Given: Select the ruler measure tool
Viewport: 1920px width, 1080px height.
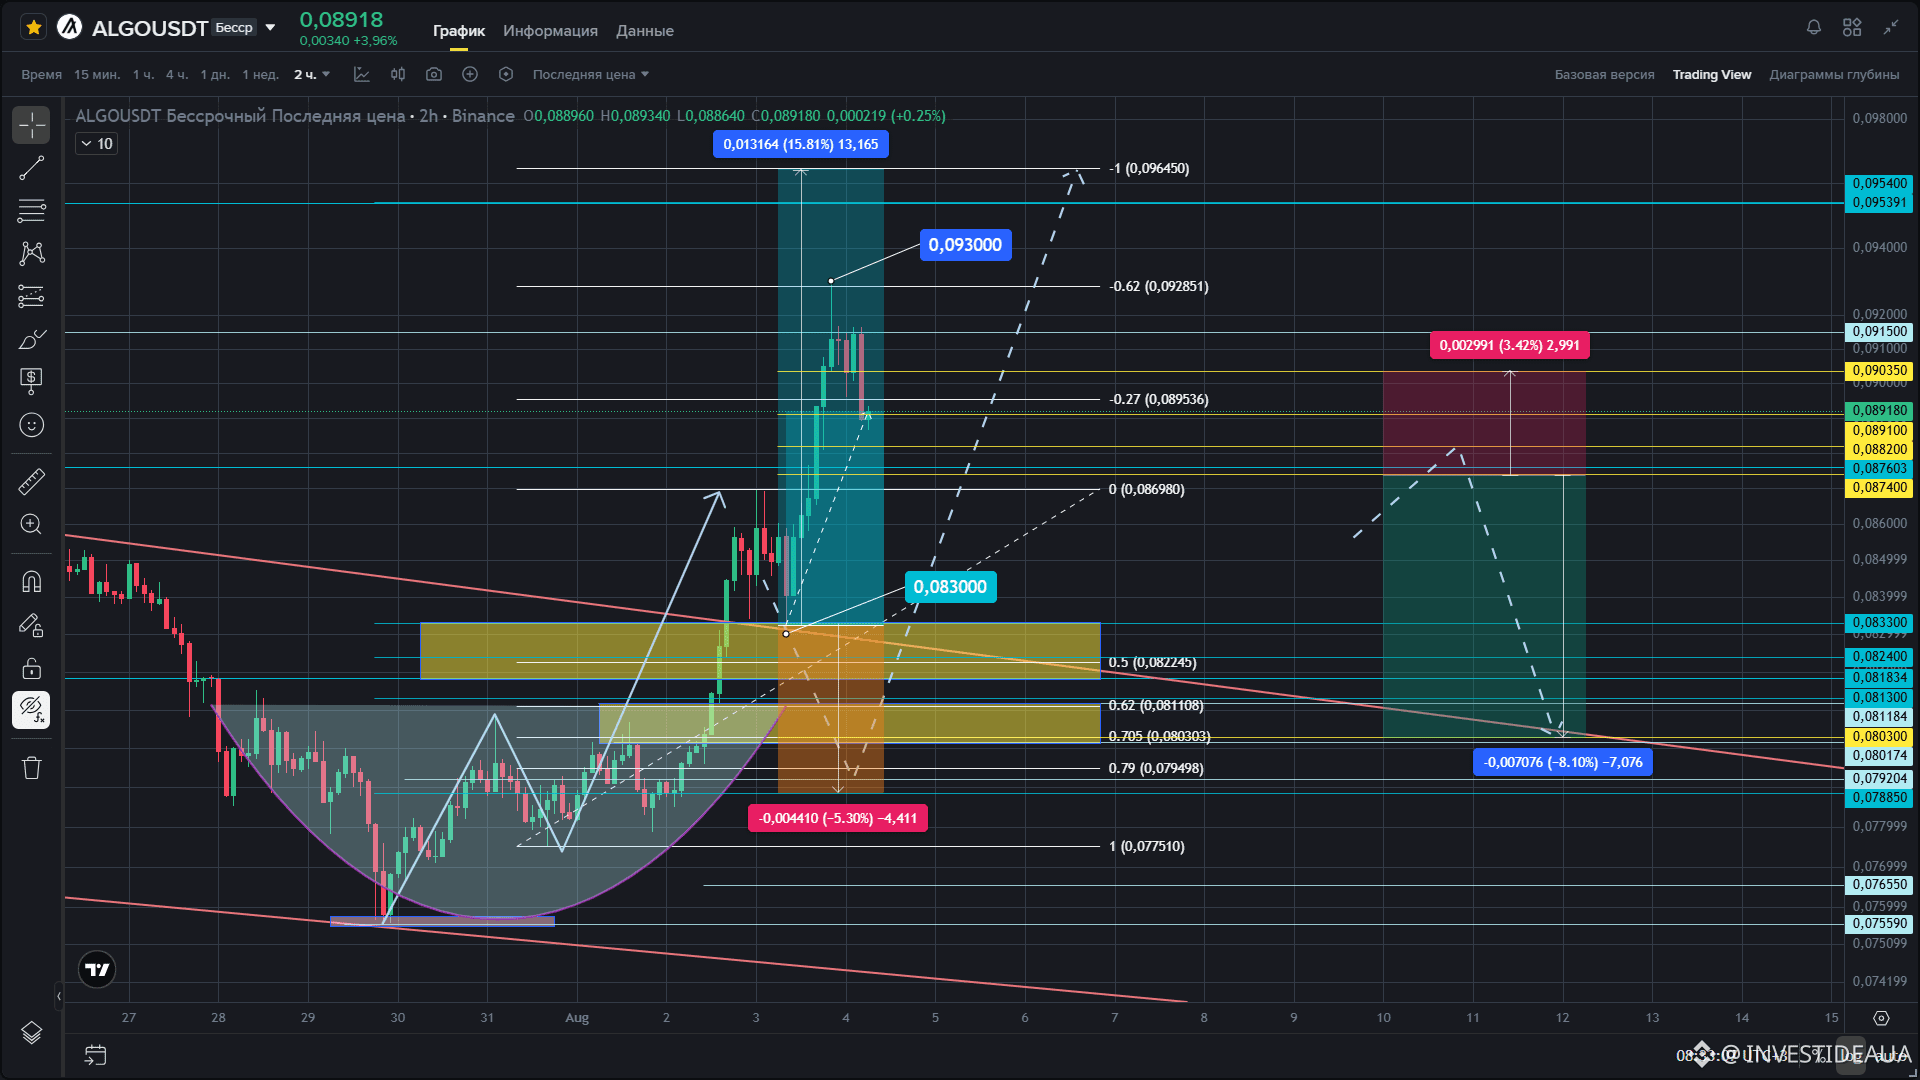Looking at the screenshot, I should (x=32, y=482).
